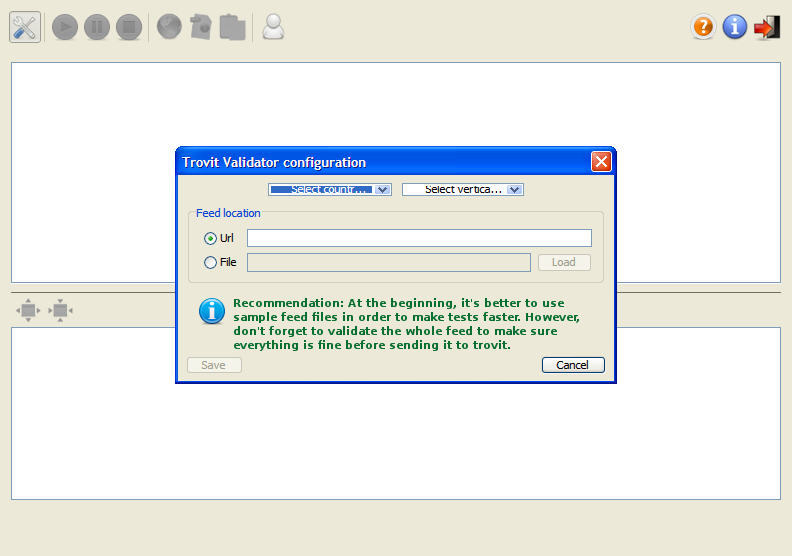Open the Select country dropdown
792x556 pixels.
pyautogui.click(x=330, y=189)
